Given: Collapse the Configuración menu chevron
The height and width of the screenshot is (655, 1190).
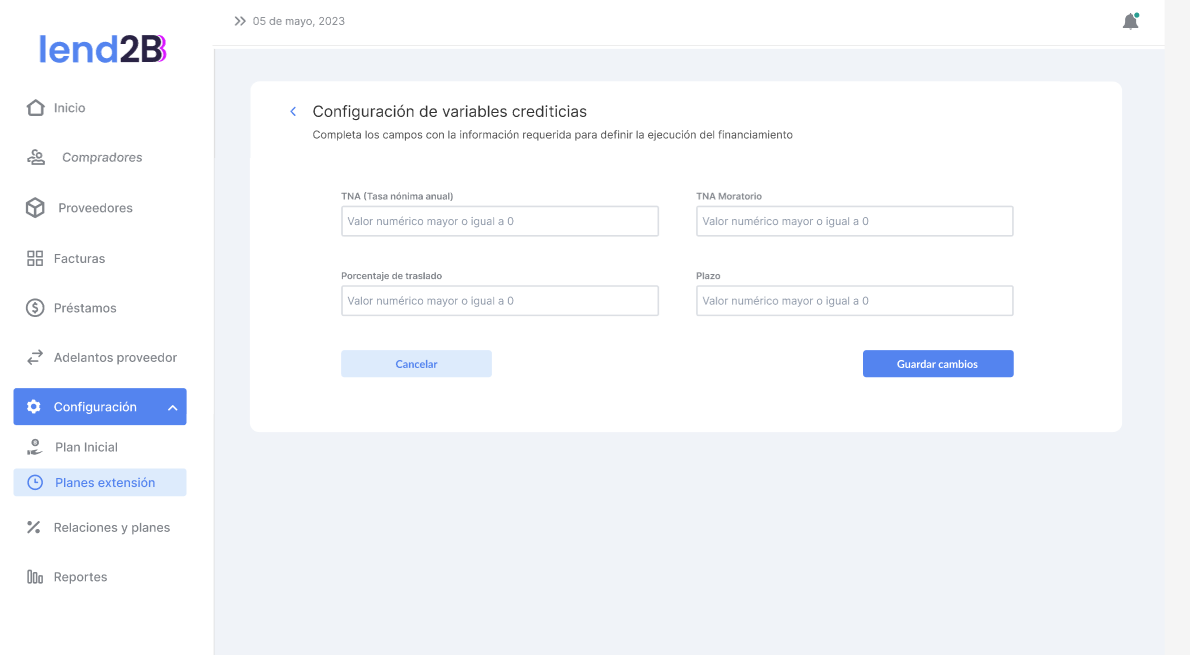Looking at the screenshot, I should click(x=172, y=408).
